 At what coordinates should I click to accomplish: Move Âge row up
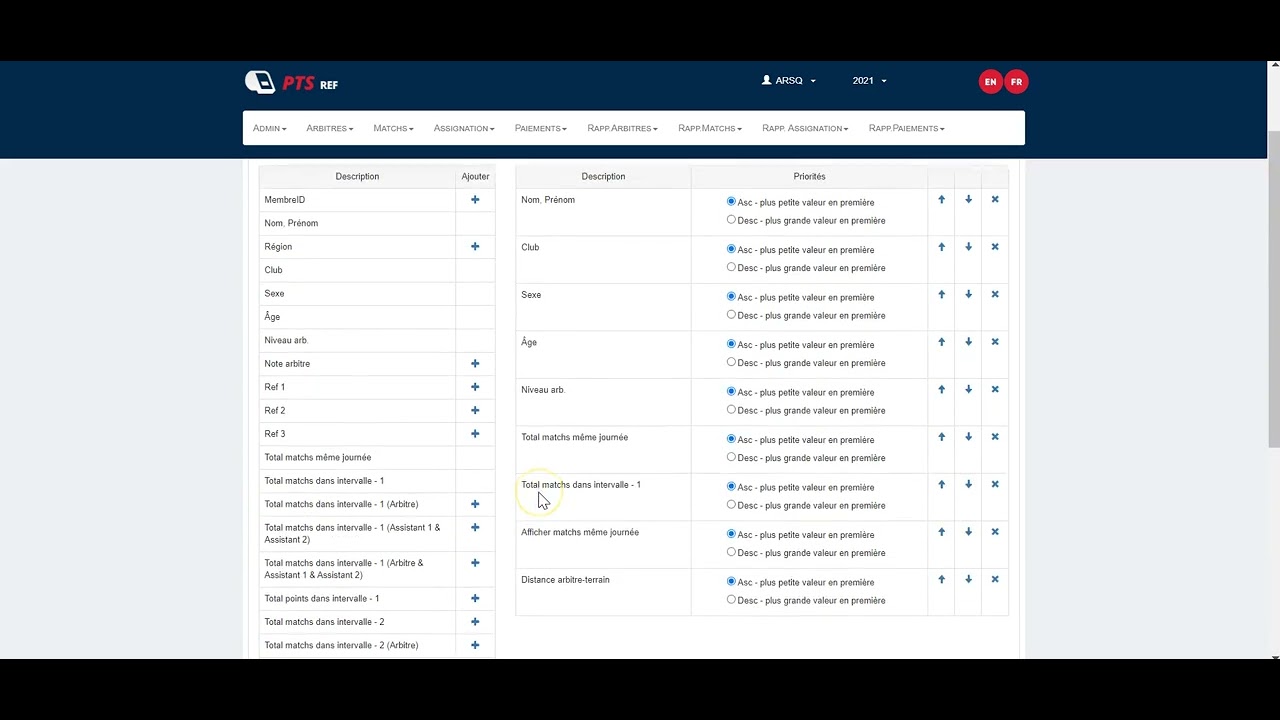pyautogui.click(x=941, y=342)
